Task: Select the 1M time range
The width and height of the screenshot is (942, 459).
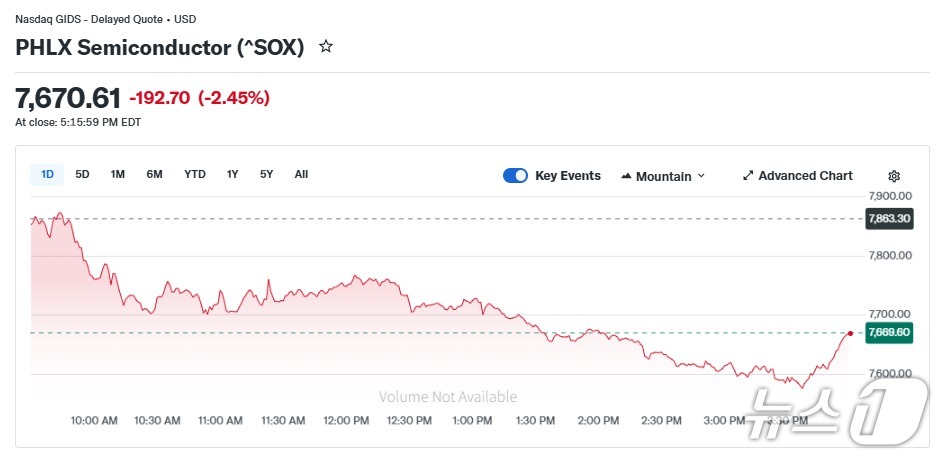Action: (118, 175)
